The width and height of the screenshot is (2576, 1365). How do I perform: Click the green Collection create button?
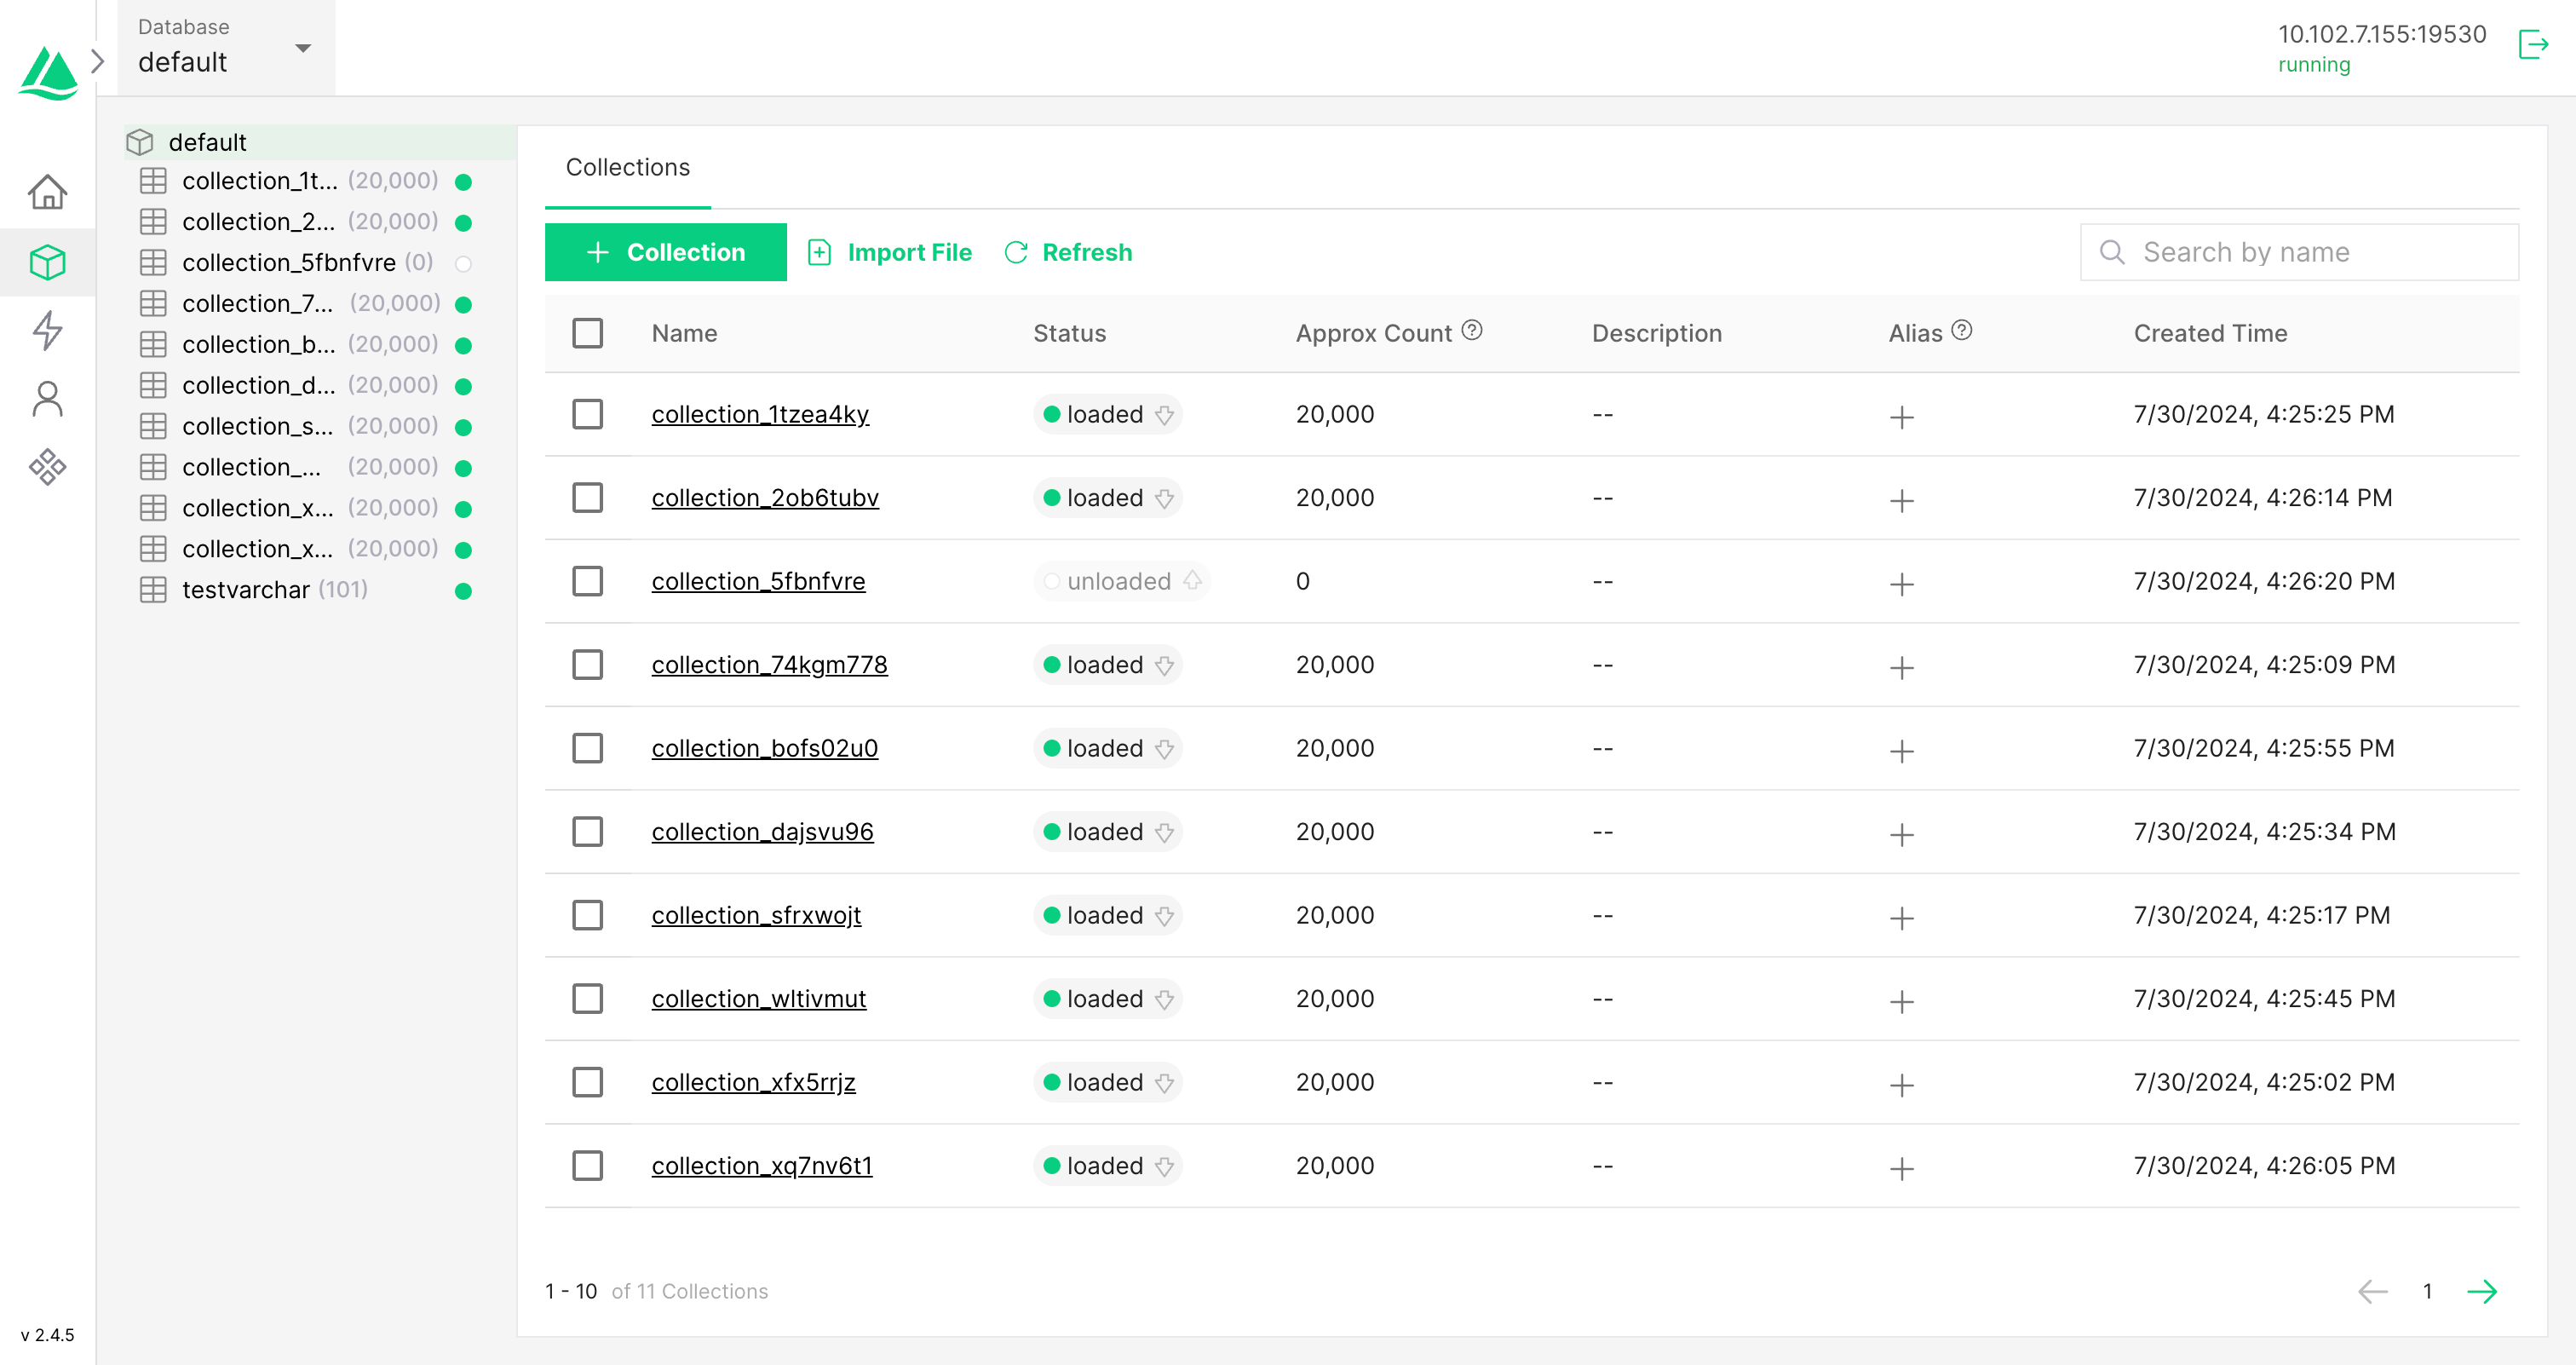coord(665,252)
